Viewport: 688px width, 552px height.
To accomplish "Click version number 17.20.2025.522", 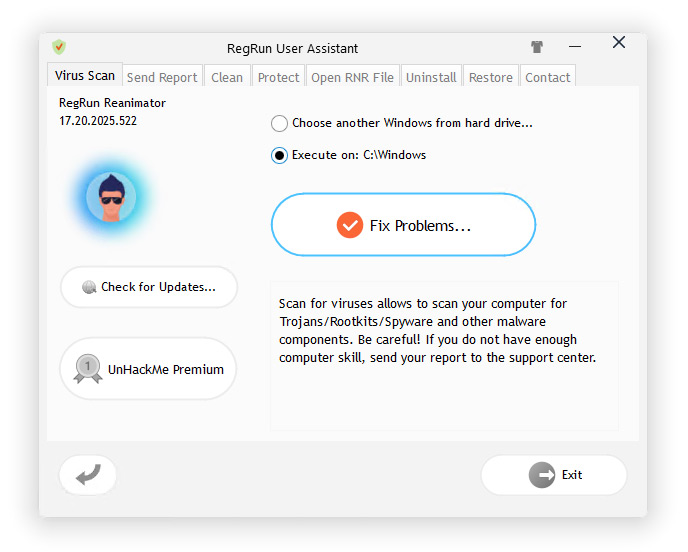I will click(x=98, y=121).
